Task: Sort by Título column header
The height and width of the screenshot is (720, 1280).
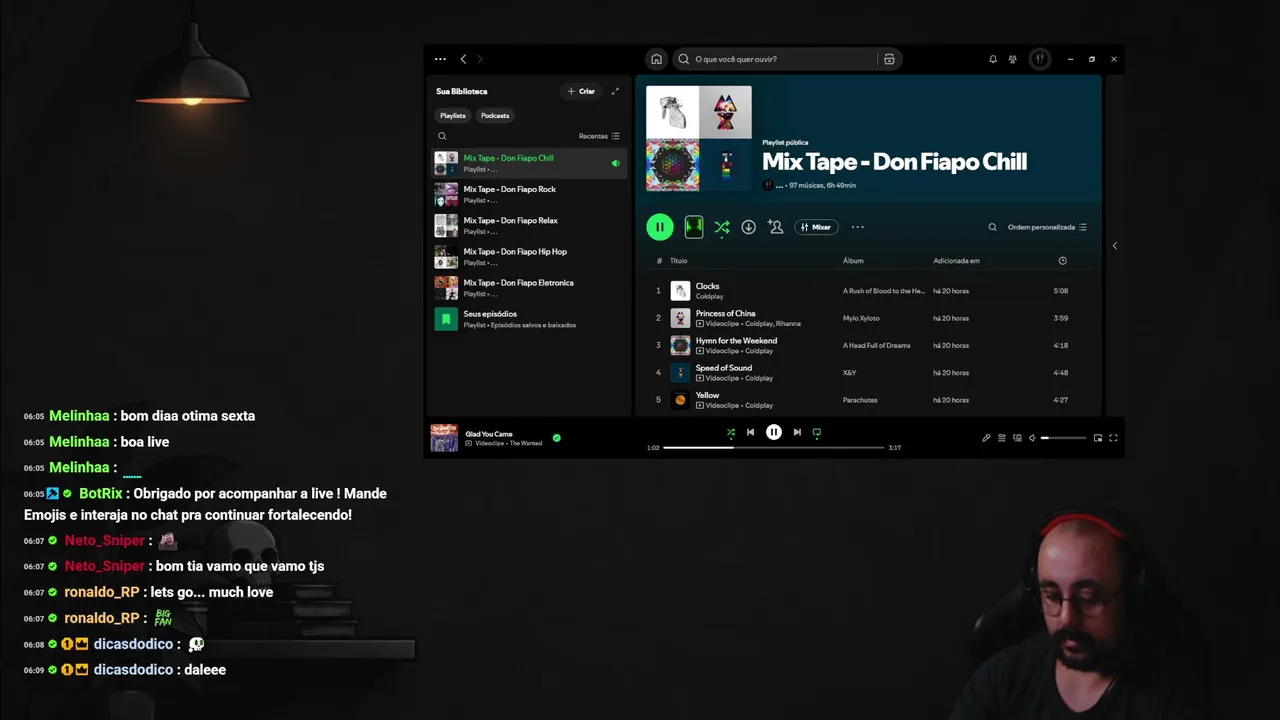Action: coord(679,261)
